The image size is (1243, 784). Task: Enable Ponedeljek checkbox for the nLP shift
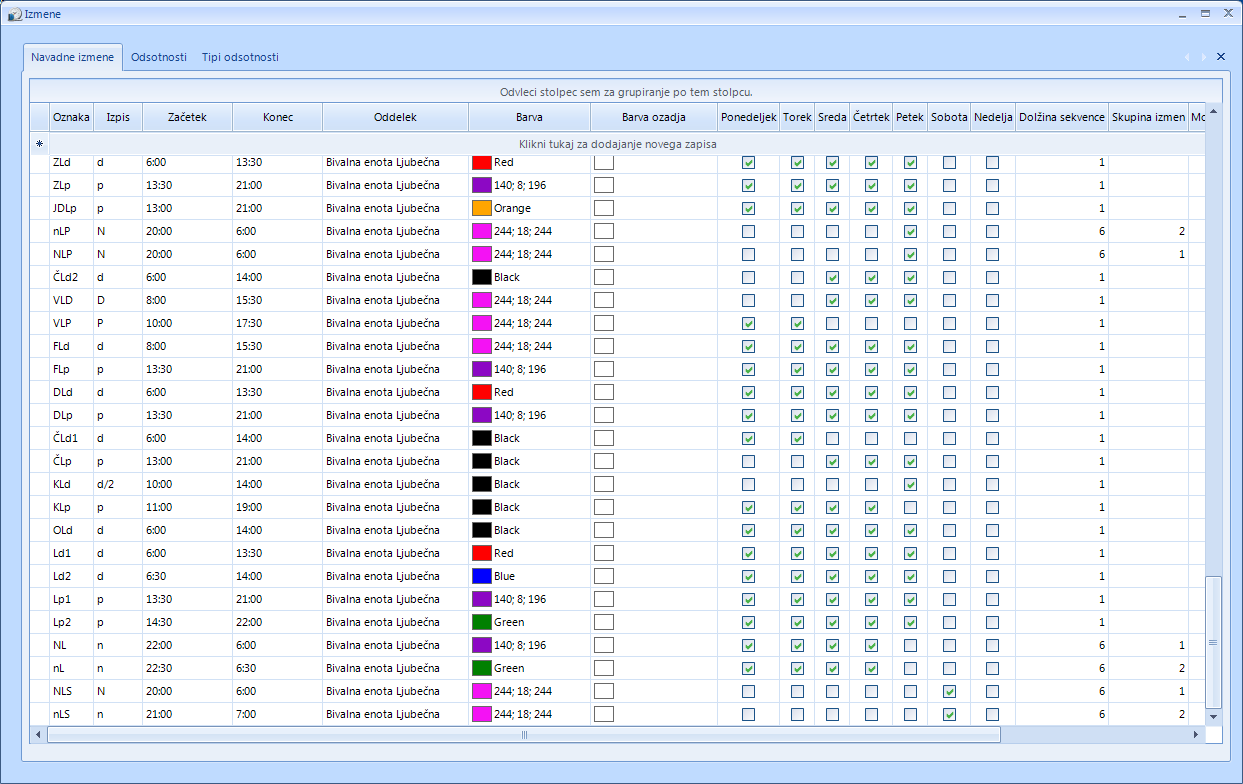pyautogui.click(x=749, y=231)
